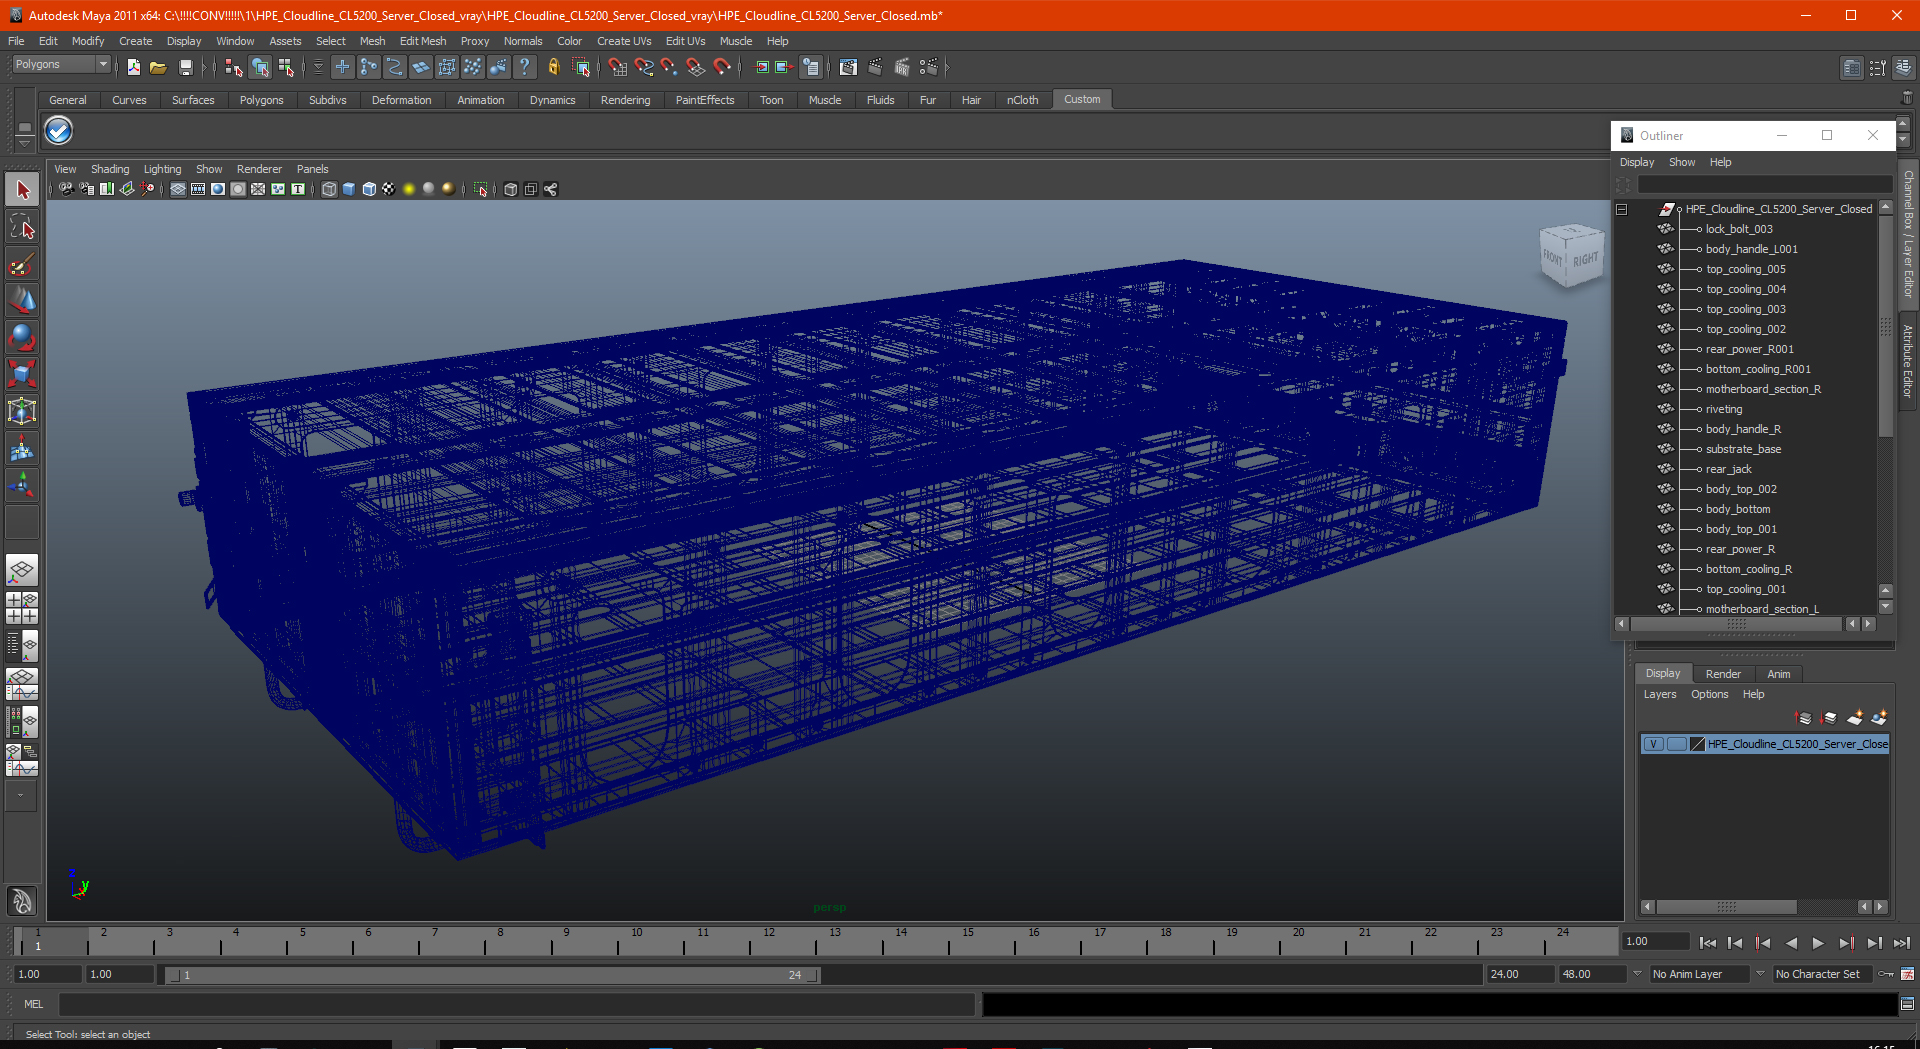Screen dimensions: 1920x1049
Task: Enable snap to points magnet
Action: point(670,67)
